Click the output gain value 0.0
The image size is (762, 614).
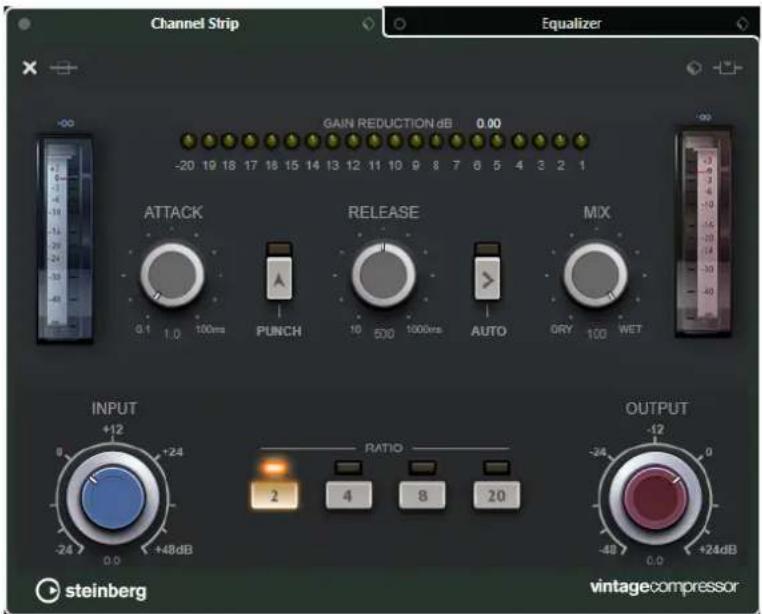click(x=655, y=561)
